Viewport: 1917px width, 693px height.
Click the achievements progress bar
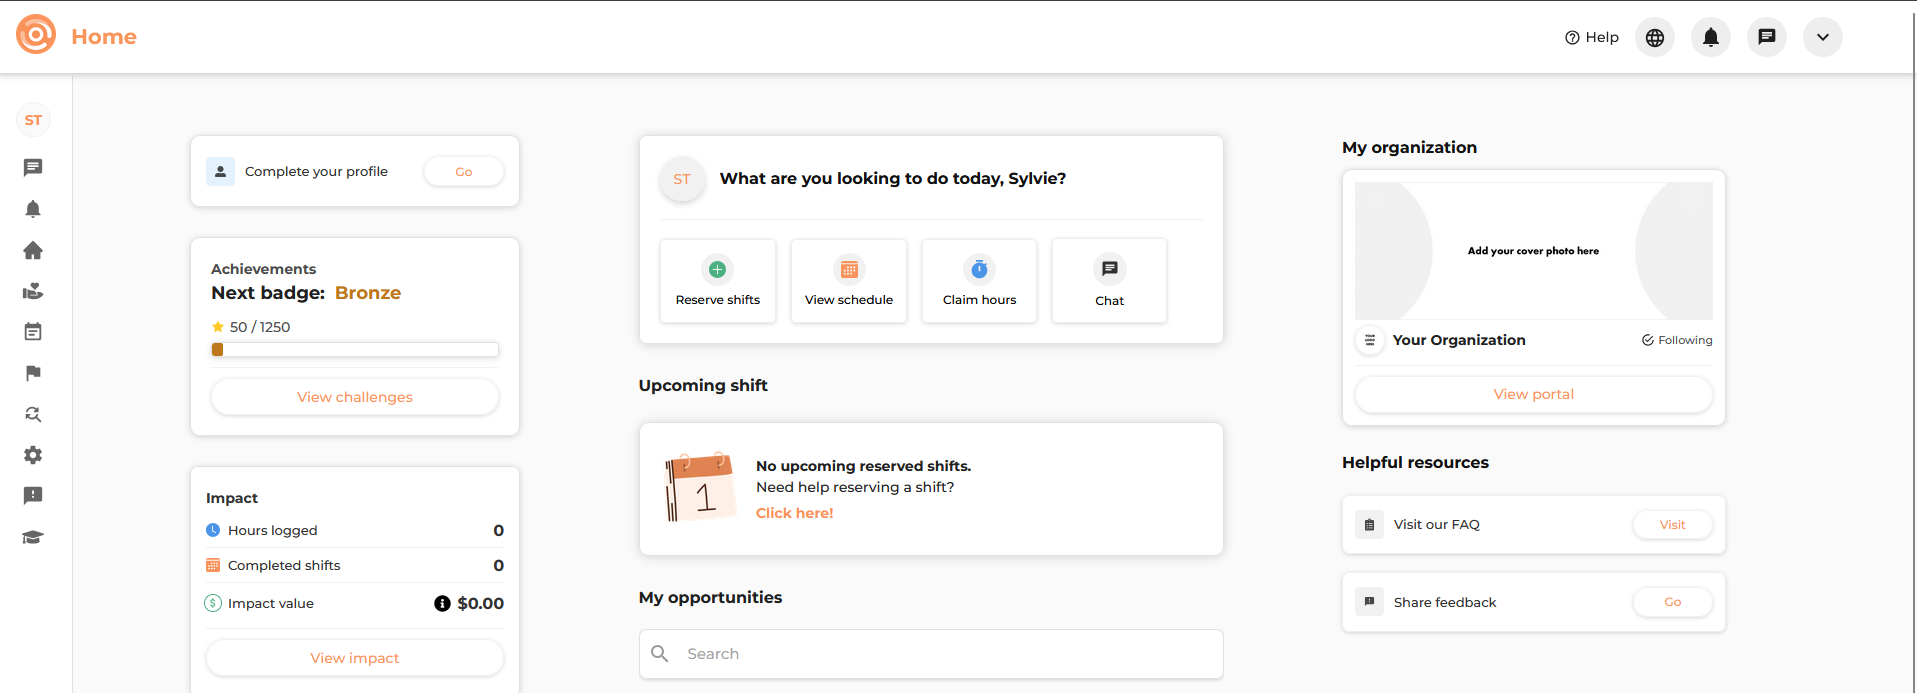[x=355, y=350]
